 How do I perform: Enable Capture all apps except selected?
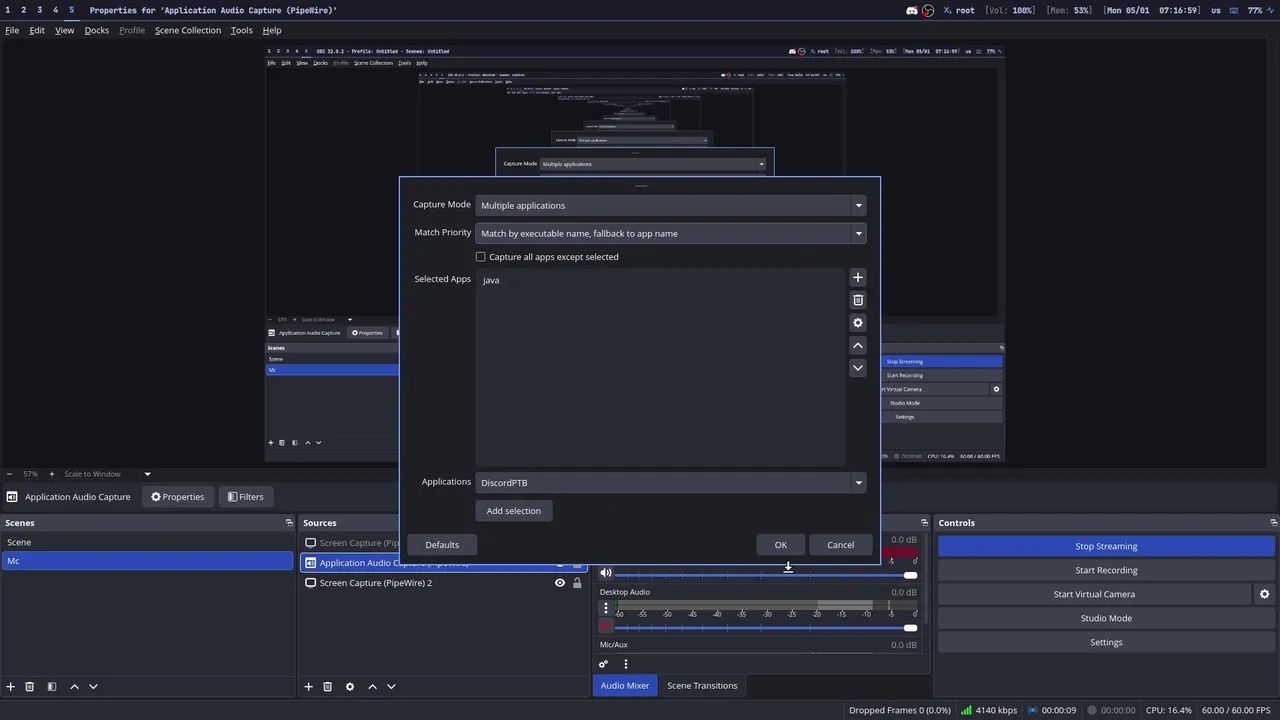pos(480,257)
